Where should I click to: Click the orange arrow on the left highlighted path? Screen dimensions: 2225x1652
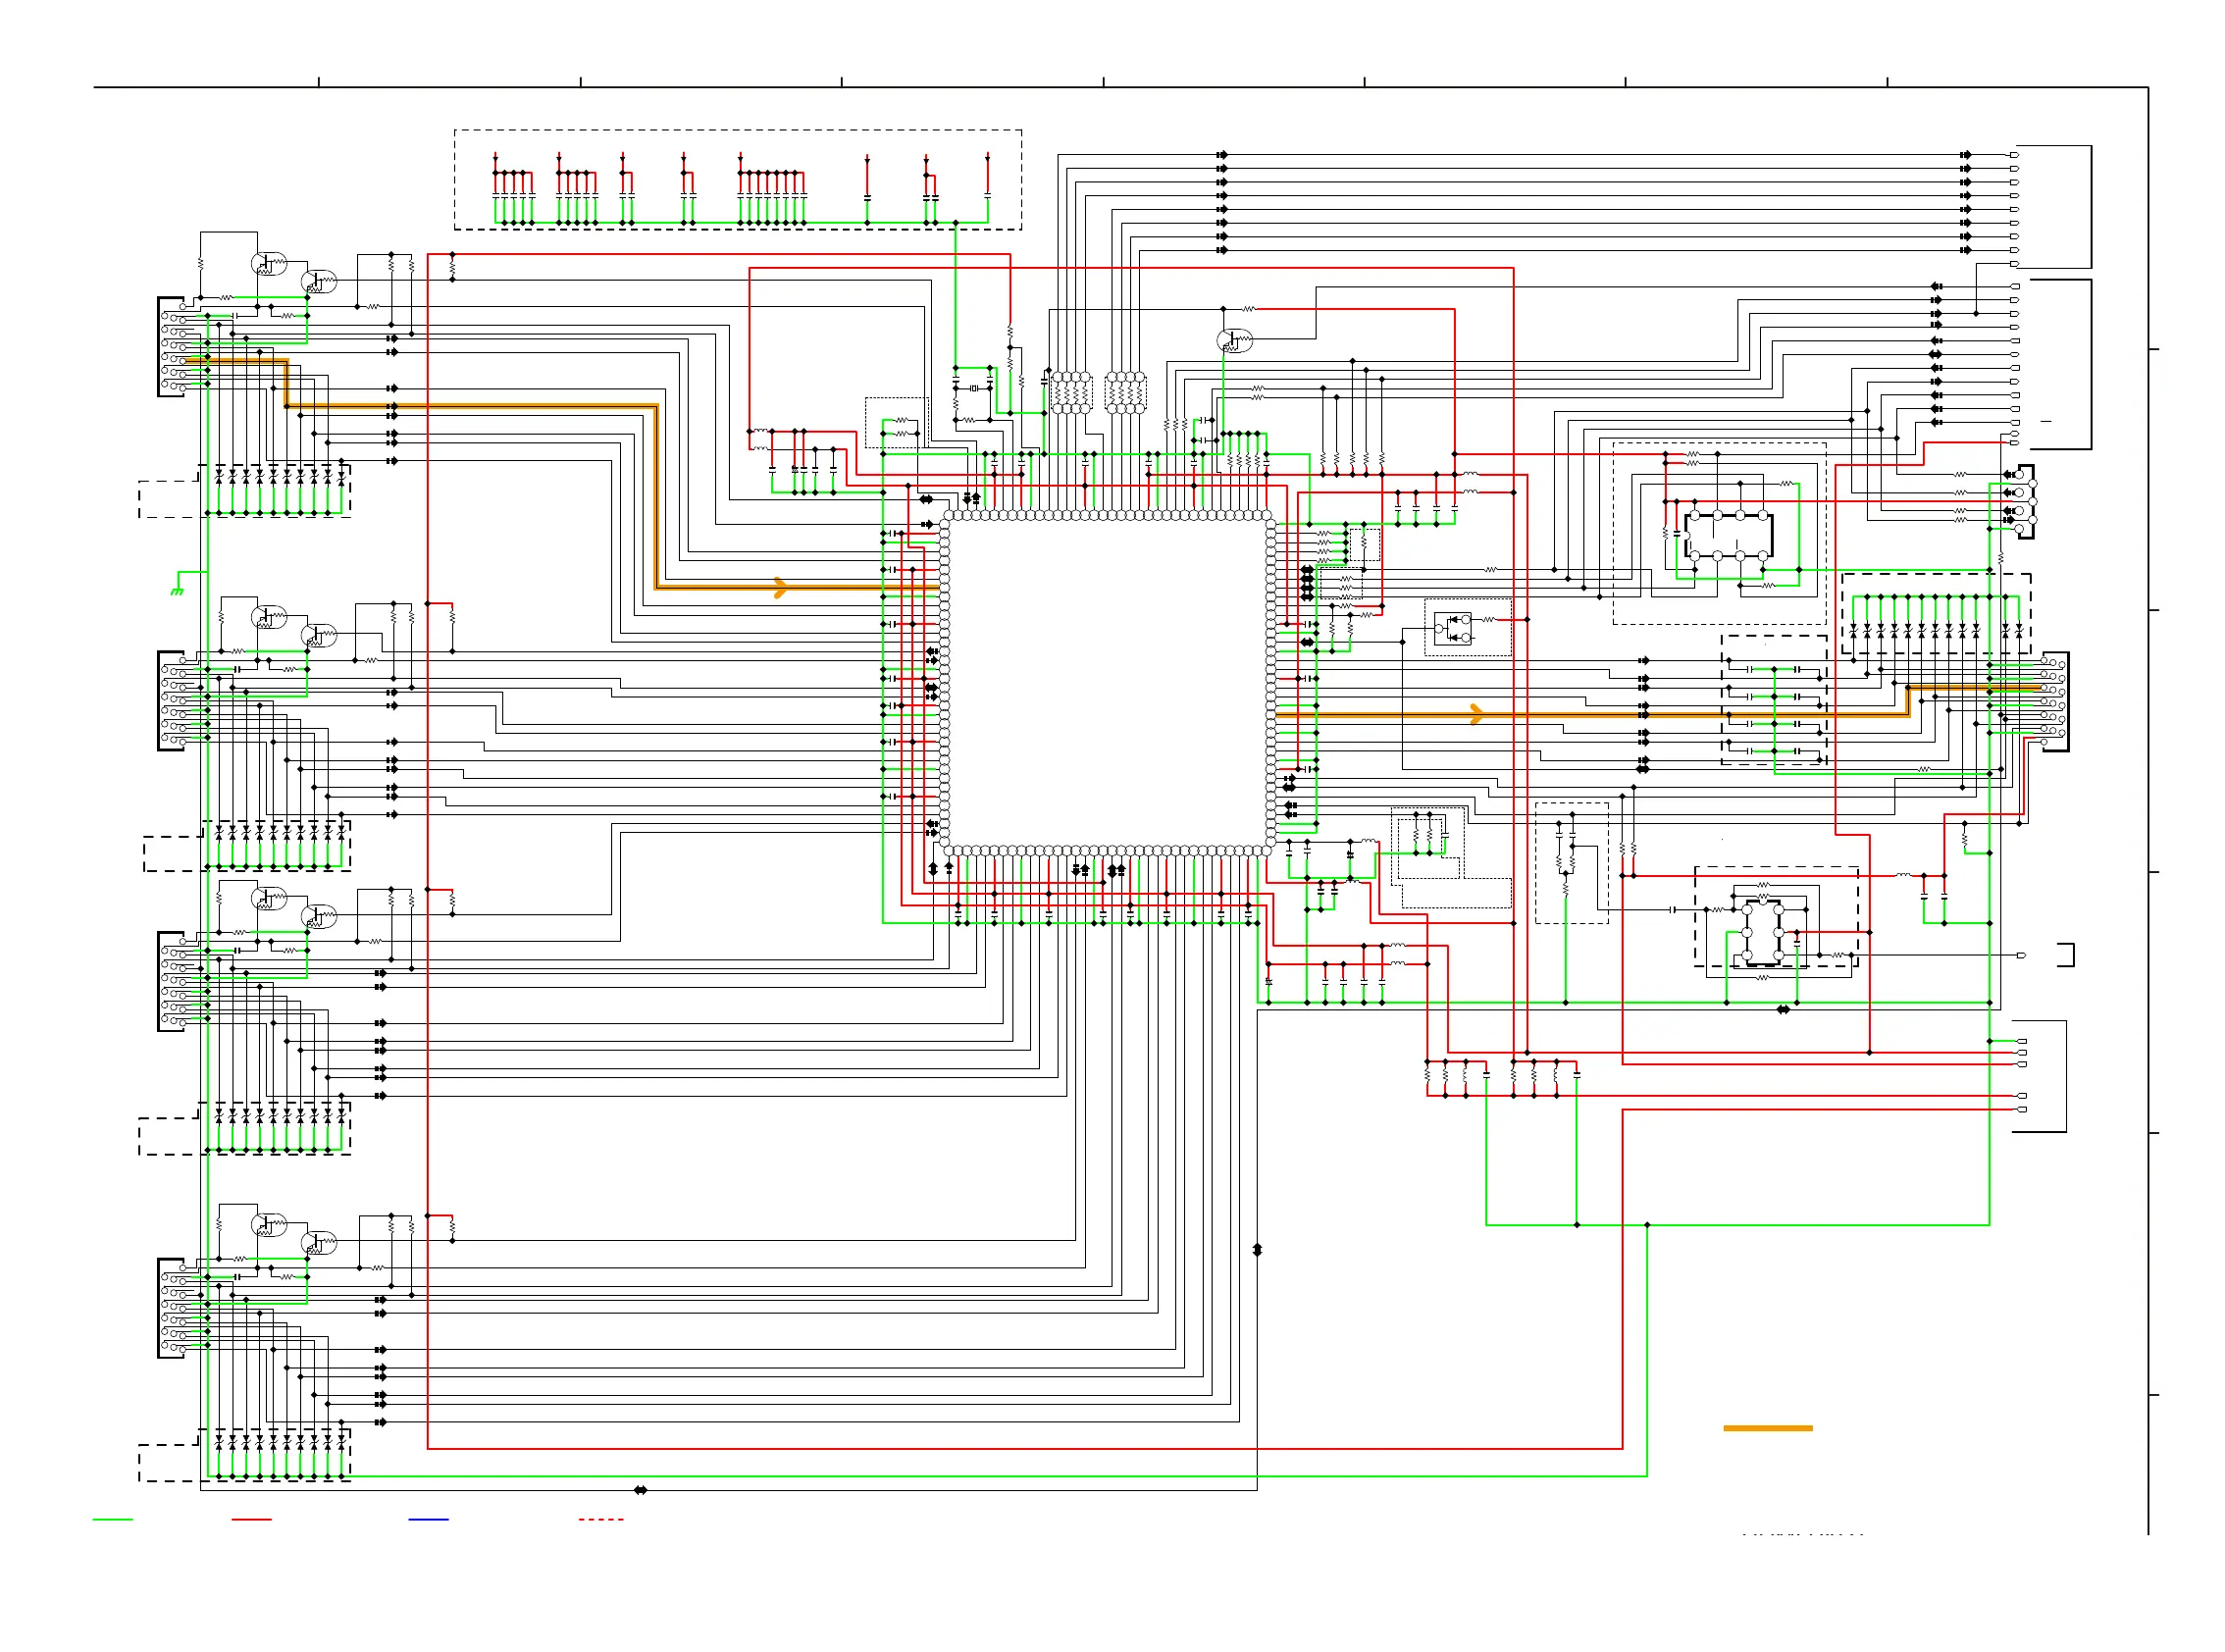tap(780, 588)
